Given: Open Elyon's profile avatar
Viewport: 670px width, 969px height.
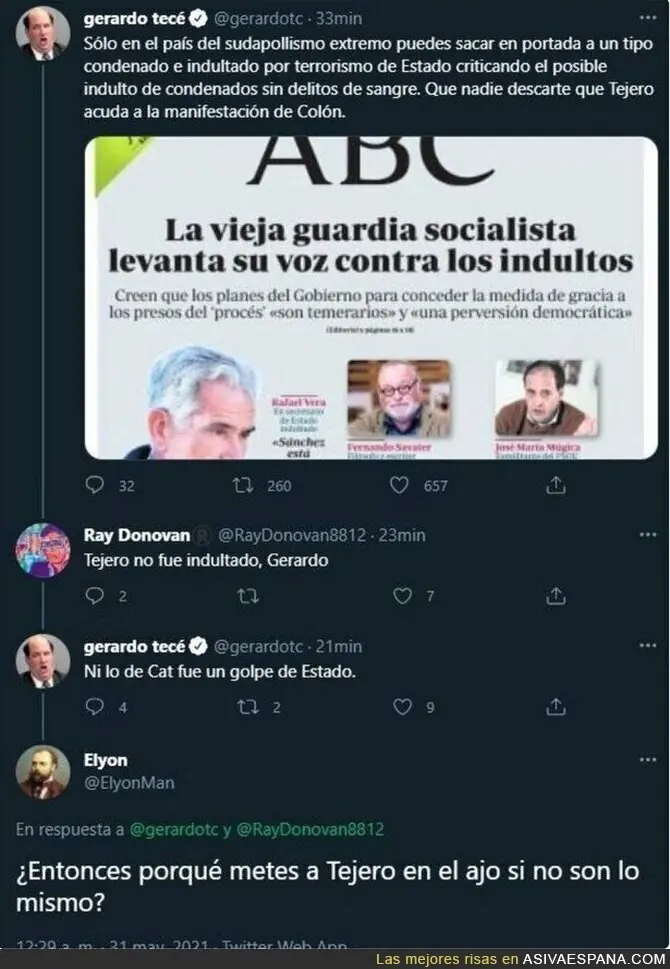Looking at the screenshot, I should tap(43, 772).
